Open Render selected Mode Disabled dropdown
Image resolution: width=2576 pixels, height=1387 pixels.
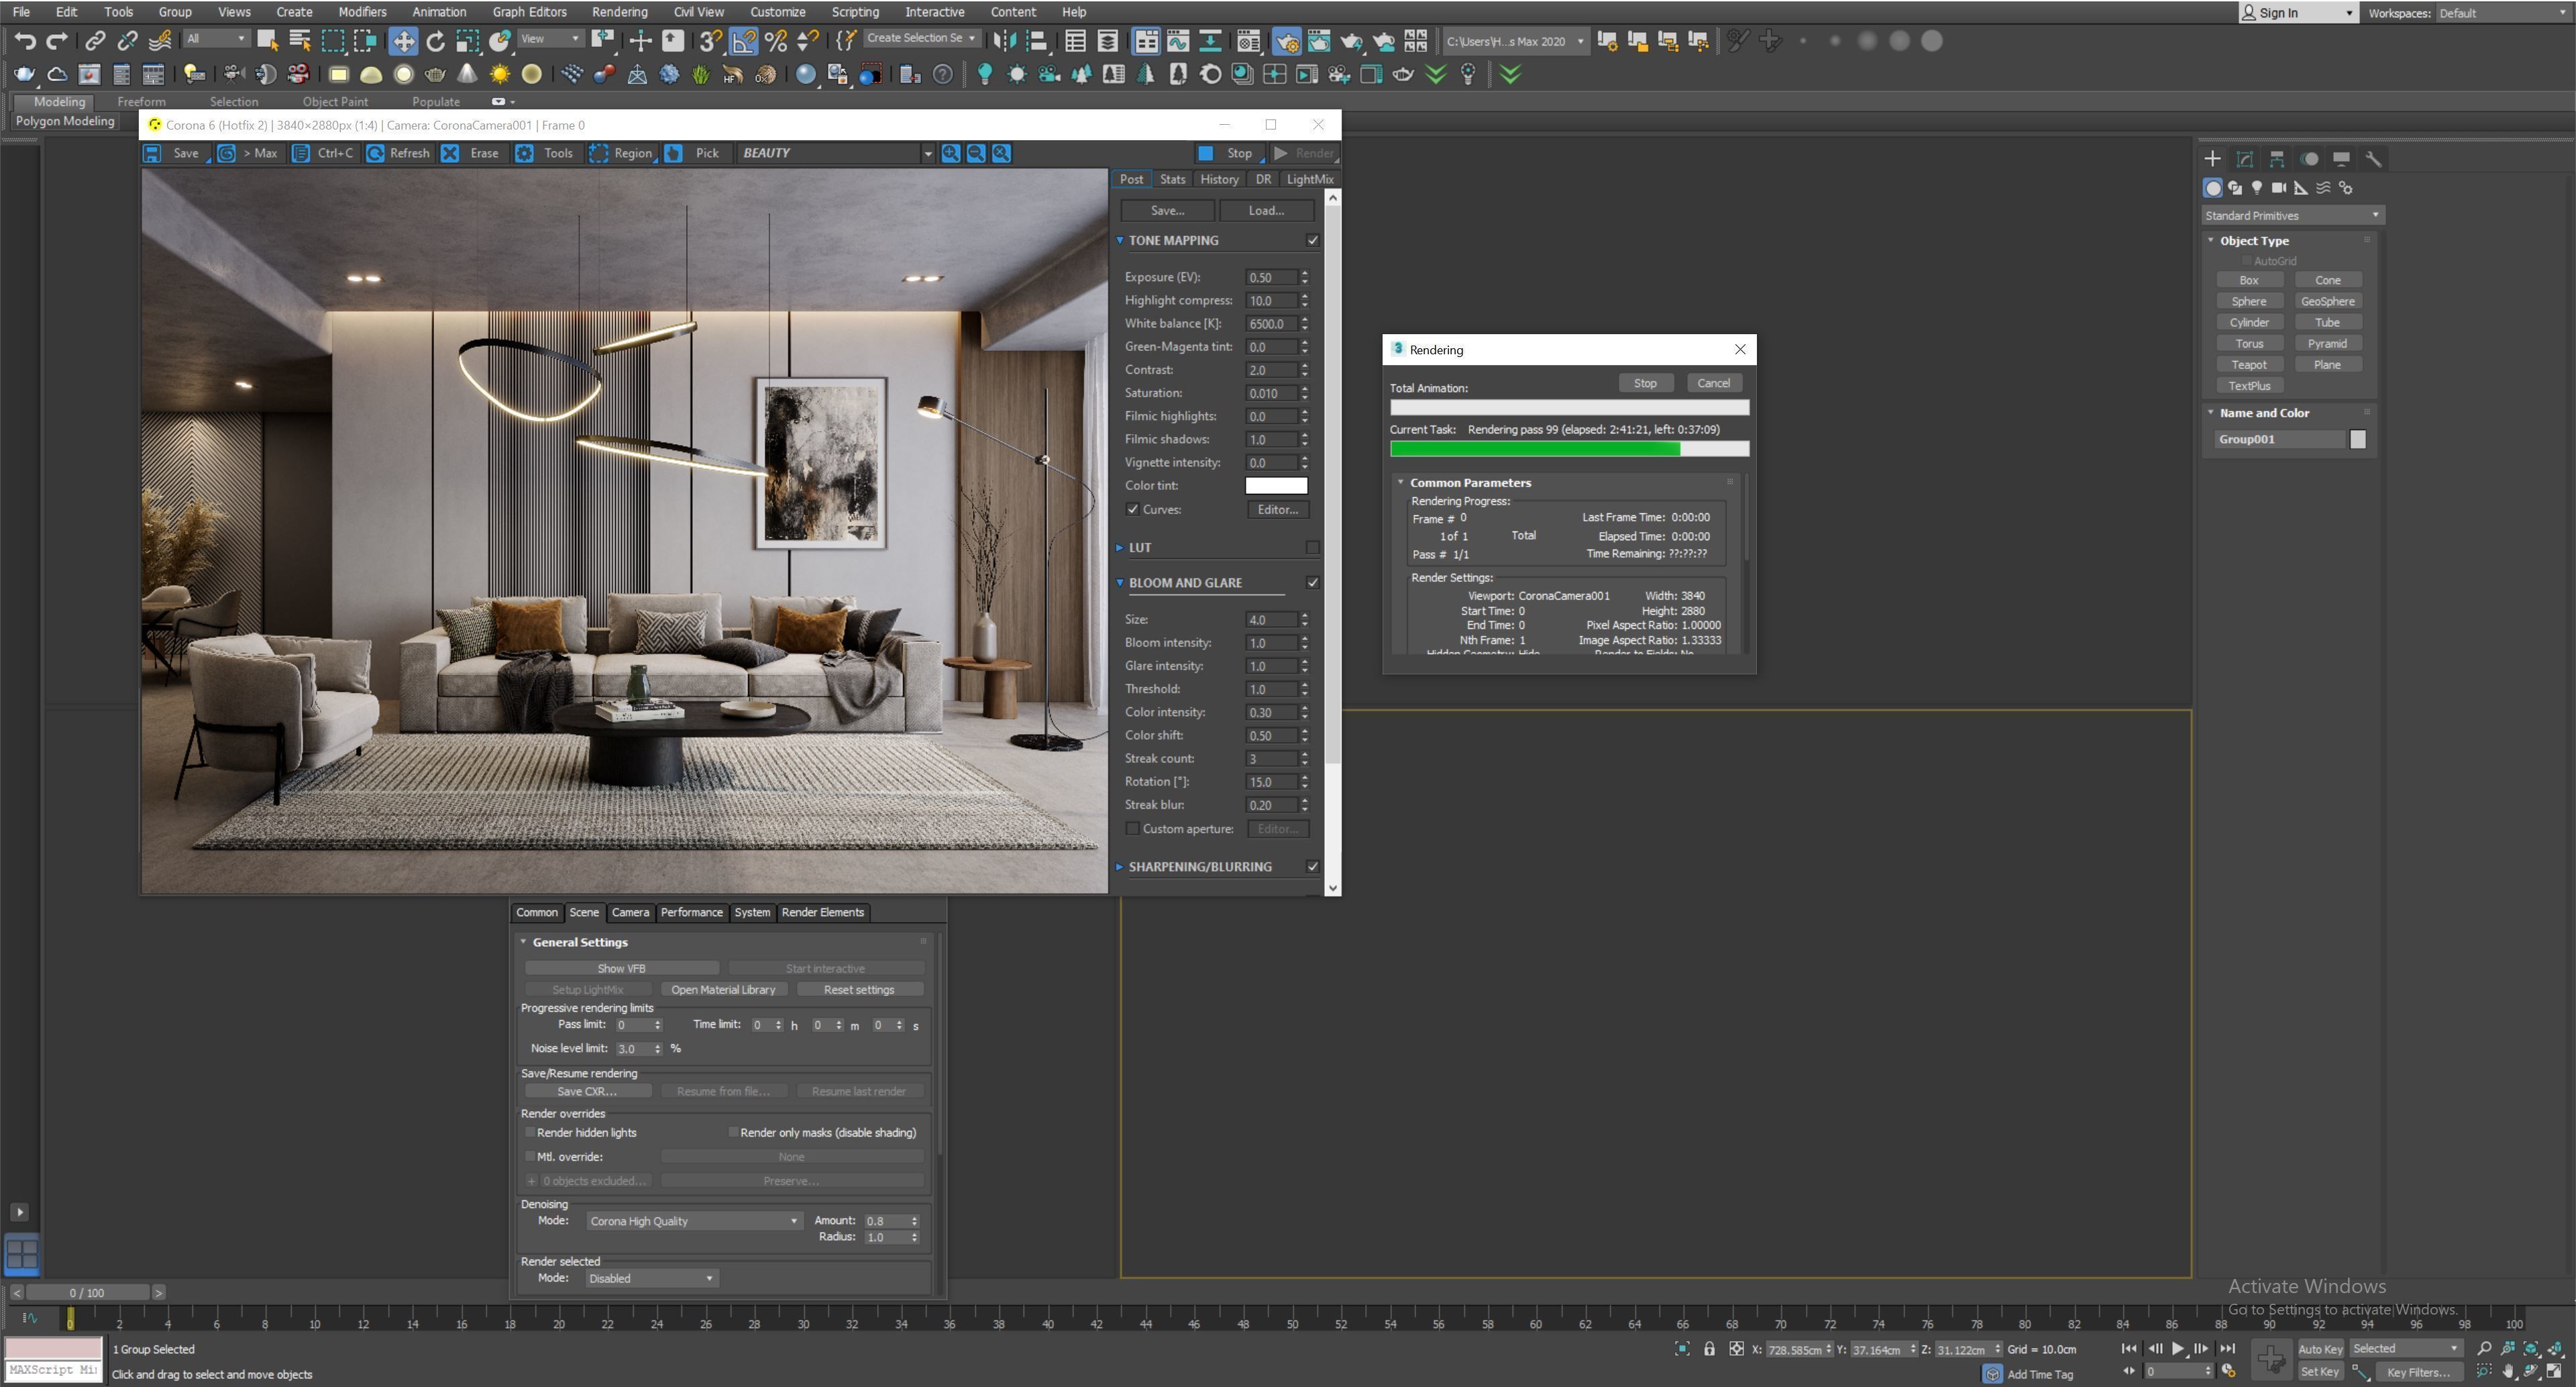[x=651, y=1279]
